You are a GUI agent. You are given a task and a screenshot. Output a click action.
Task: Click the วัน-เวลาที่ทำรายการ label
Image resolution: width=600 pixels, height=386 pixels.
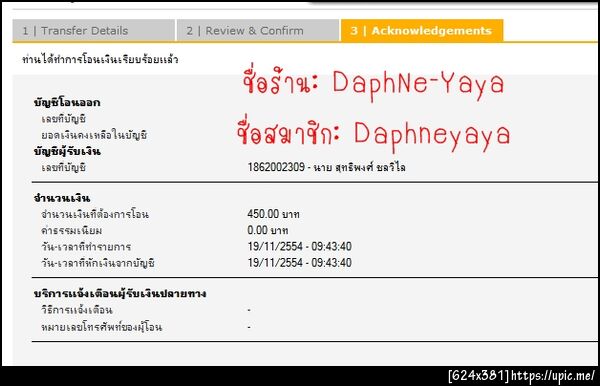[x=86, y=247]
